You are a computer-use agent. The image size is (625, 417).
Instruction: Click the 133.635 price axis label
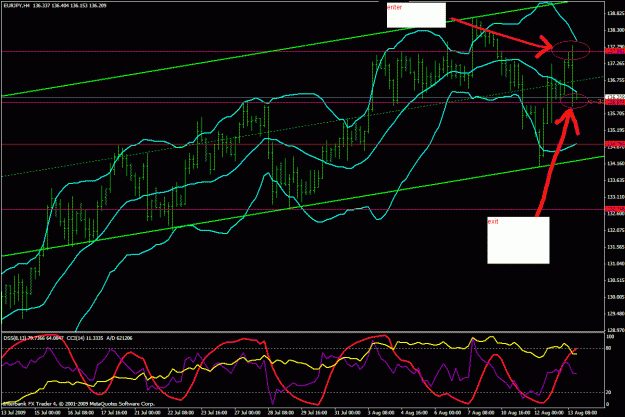pos(615,180)
